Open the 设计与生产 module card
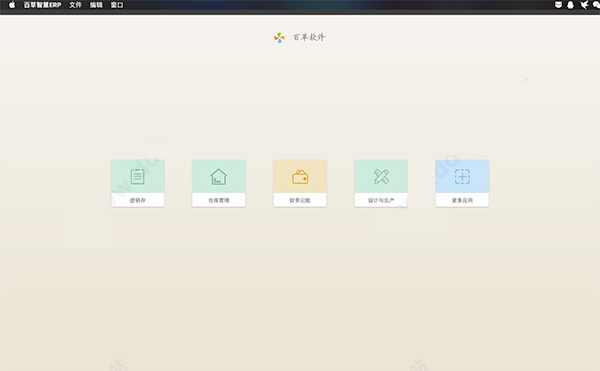The height and width of the screenshot is (371, 600). pos(381,184)
